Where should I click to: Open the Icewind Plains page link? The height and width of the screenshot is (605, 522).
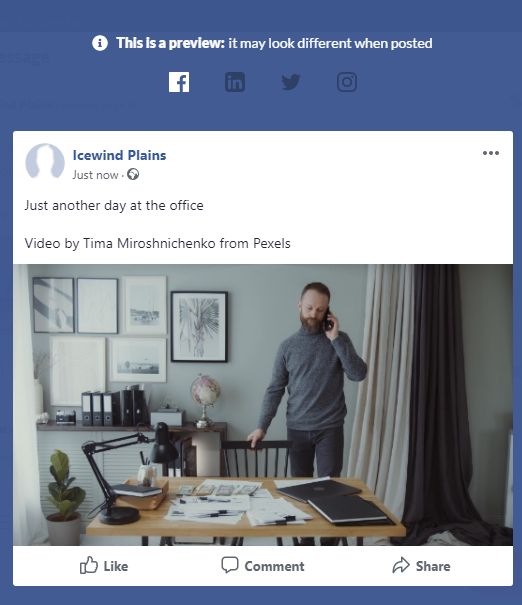(x=120, y=155)
